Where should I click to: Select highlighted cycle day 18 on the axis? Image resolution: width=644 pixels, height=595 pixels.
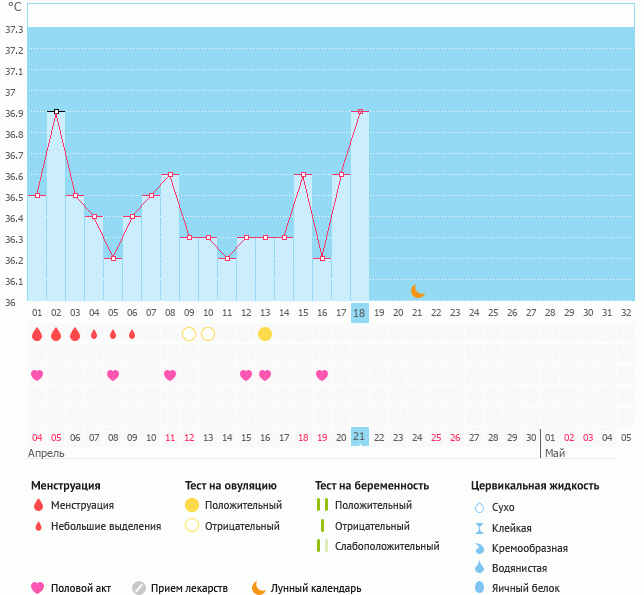coord(360,313)
